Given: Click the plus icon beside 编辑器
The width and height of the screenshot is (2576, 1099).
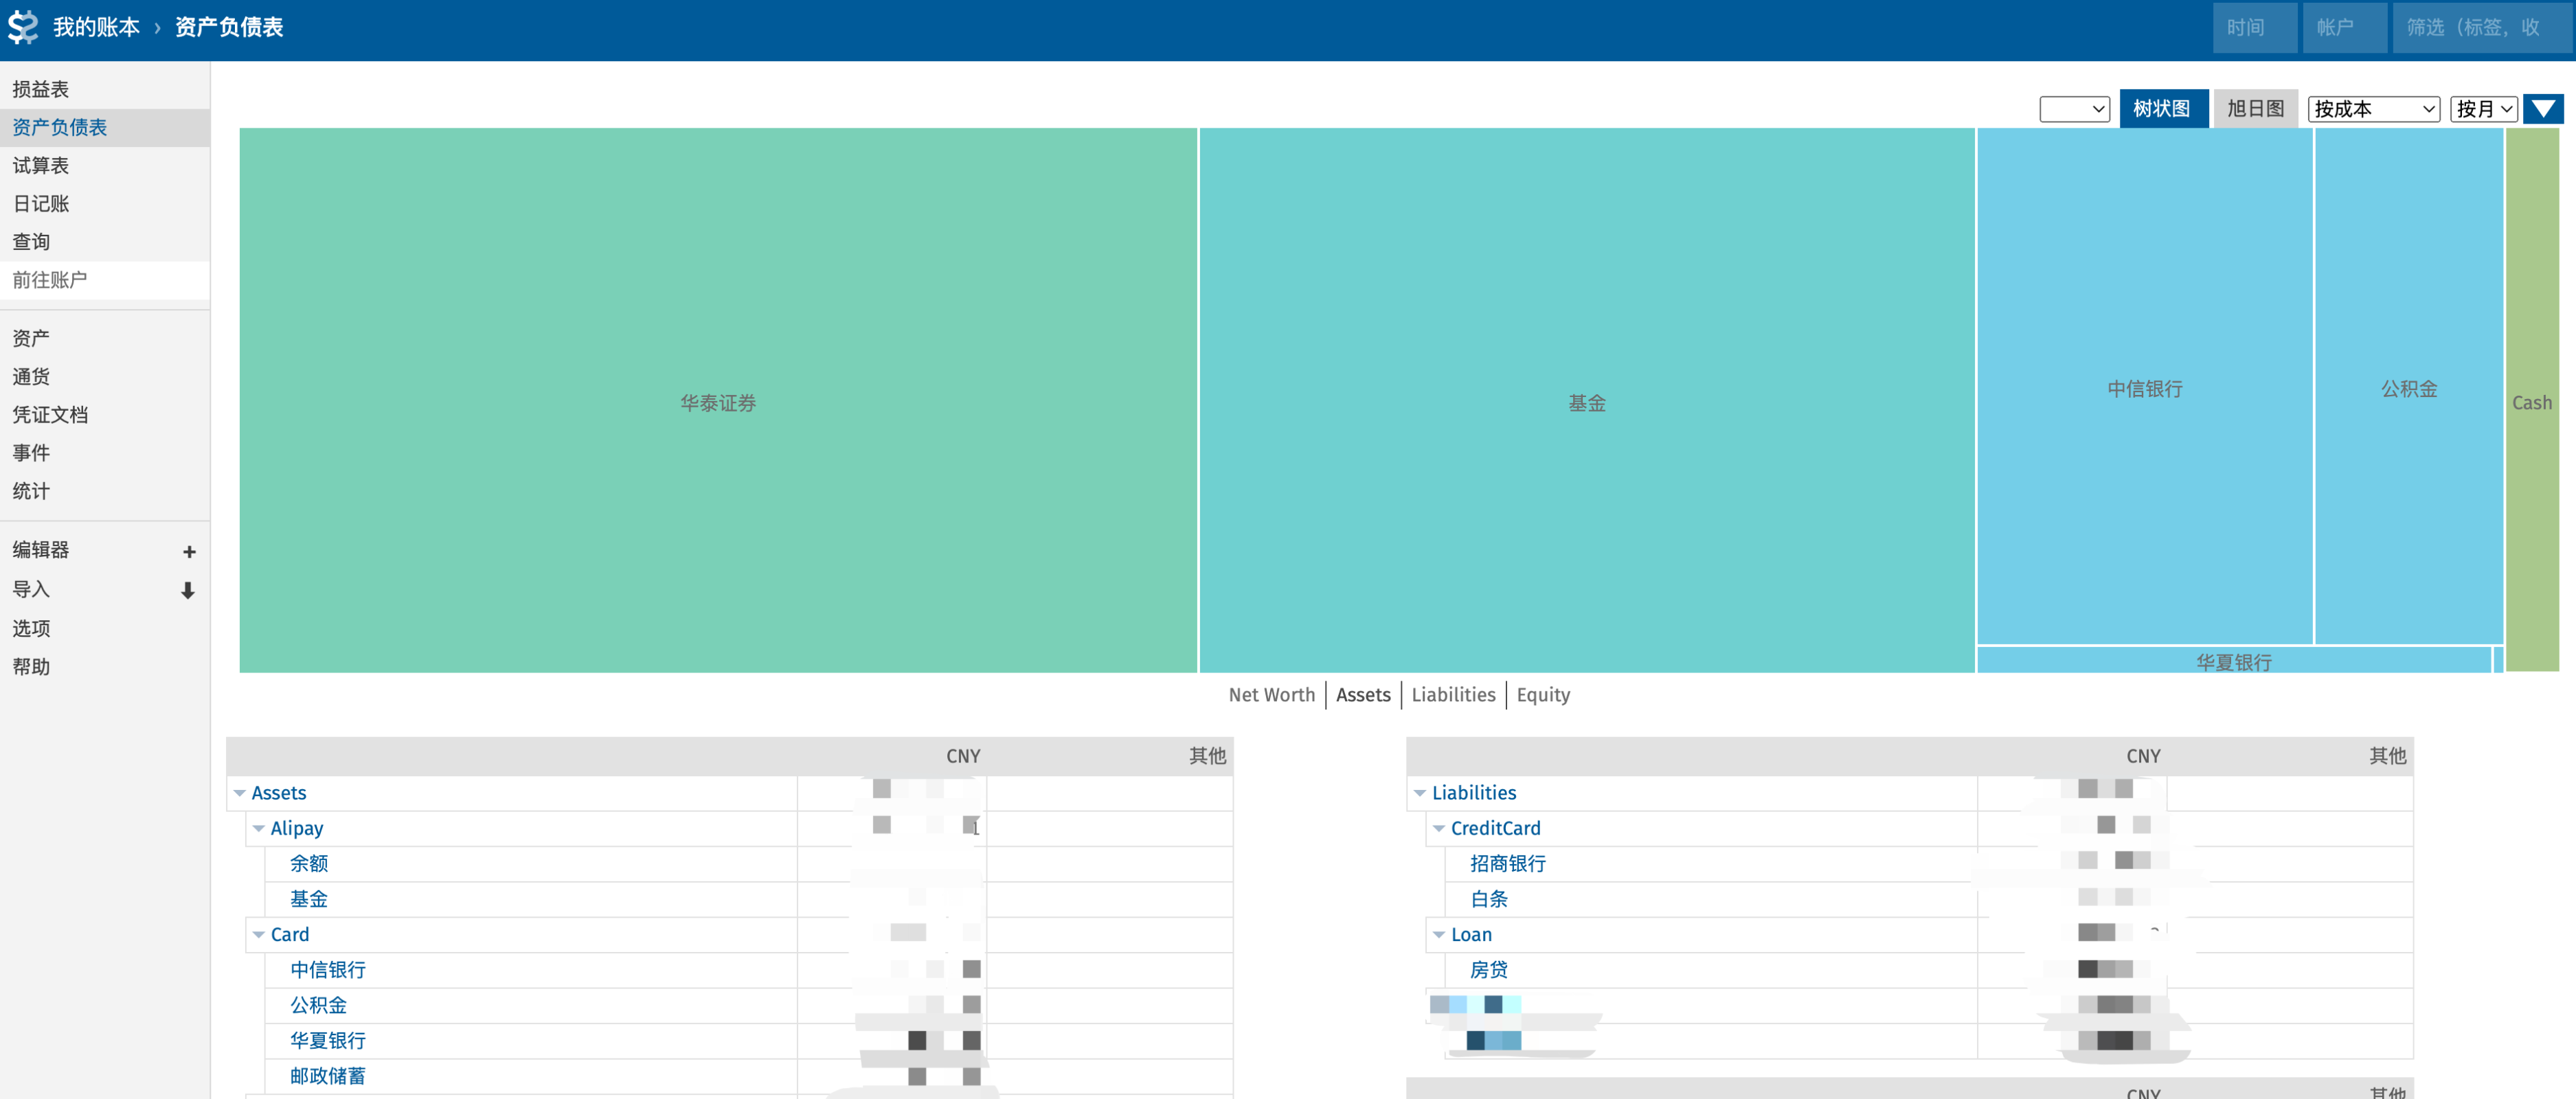Looking at the screenshot, I should (189, 551).
